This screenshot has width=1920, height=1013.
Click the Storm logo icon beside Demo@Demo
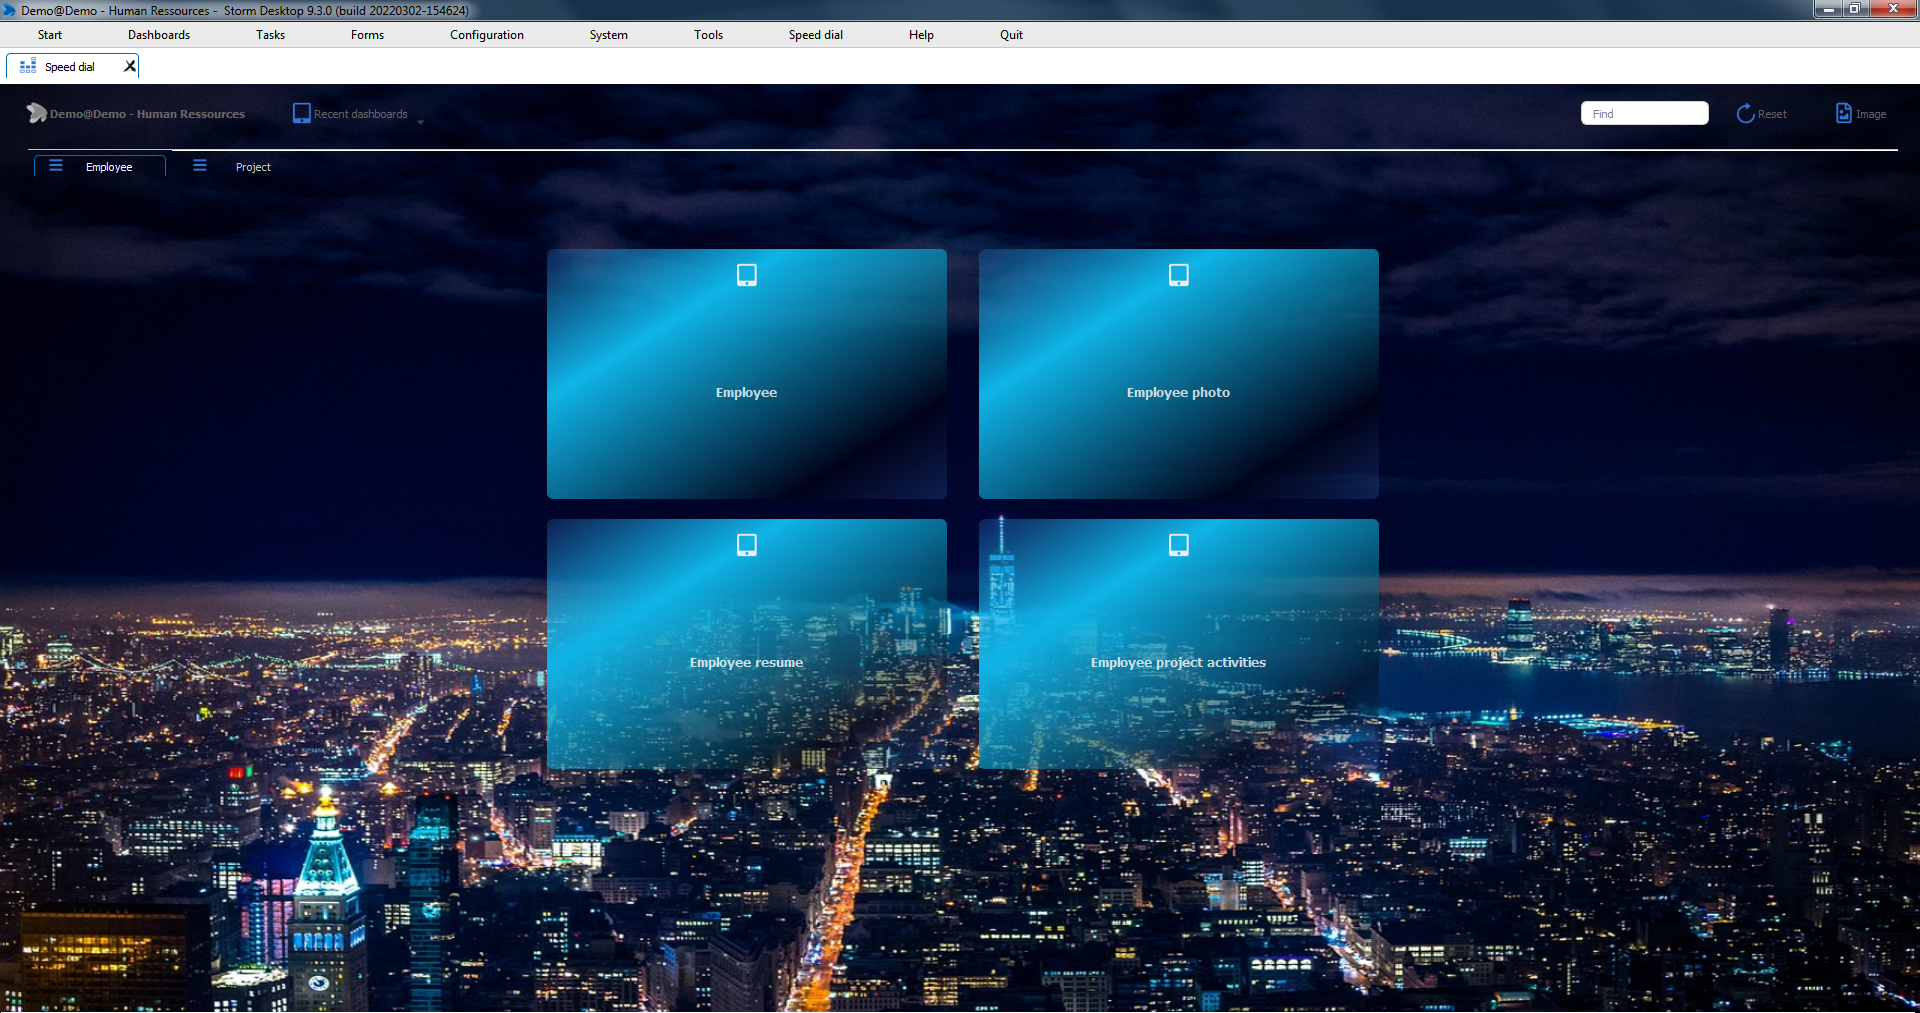pos(37,113)
